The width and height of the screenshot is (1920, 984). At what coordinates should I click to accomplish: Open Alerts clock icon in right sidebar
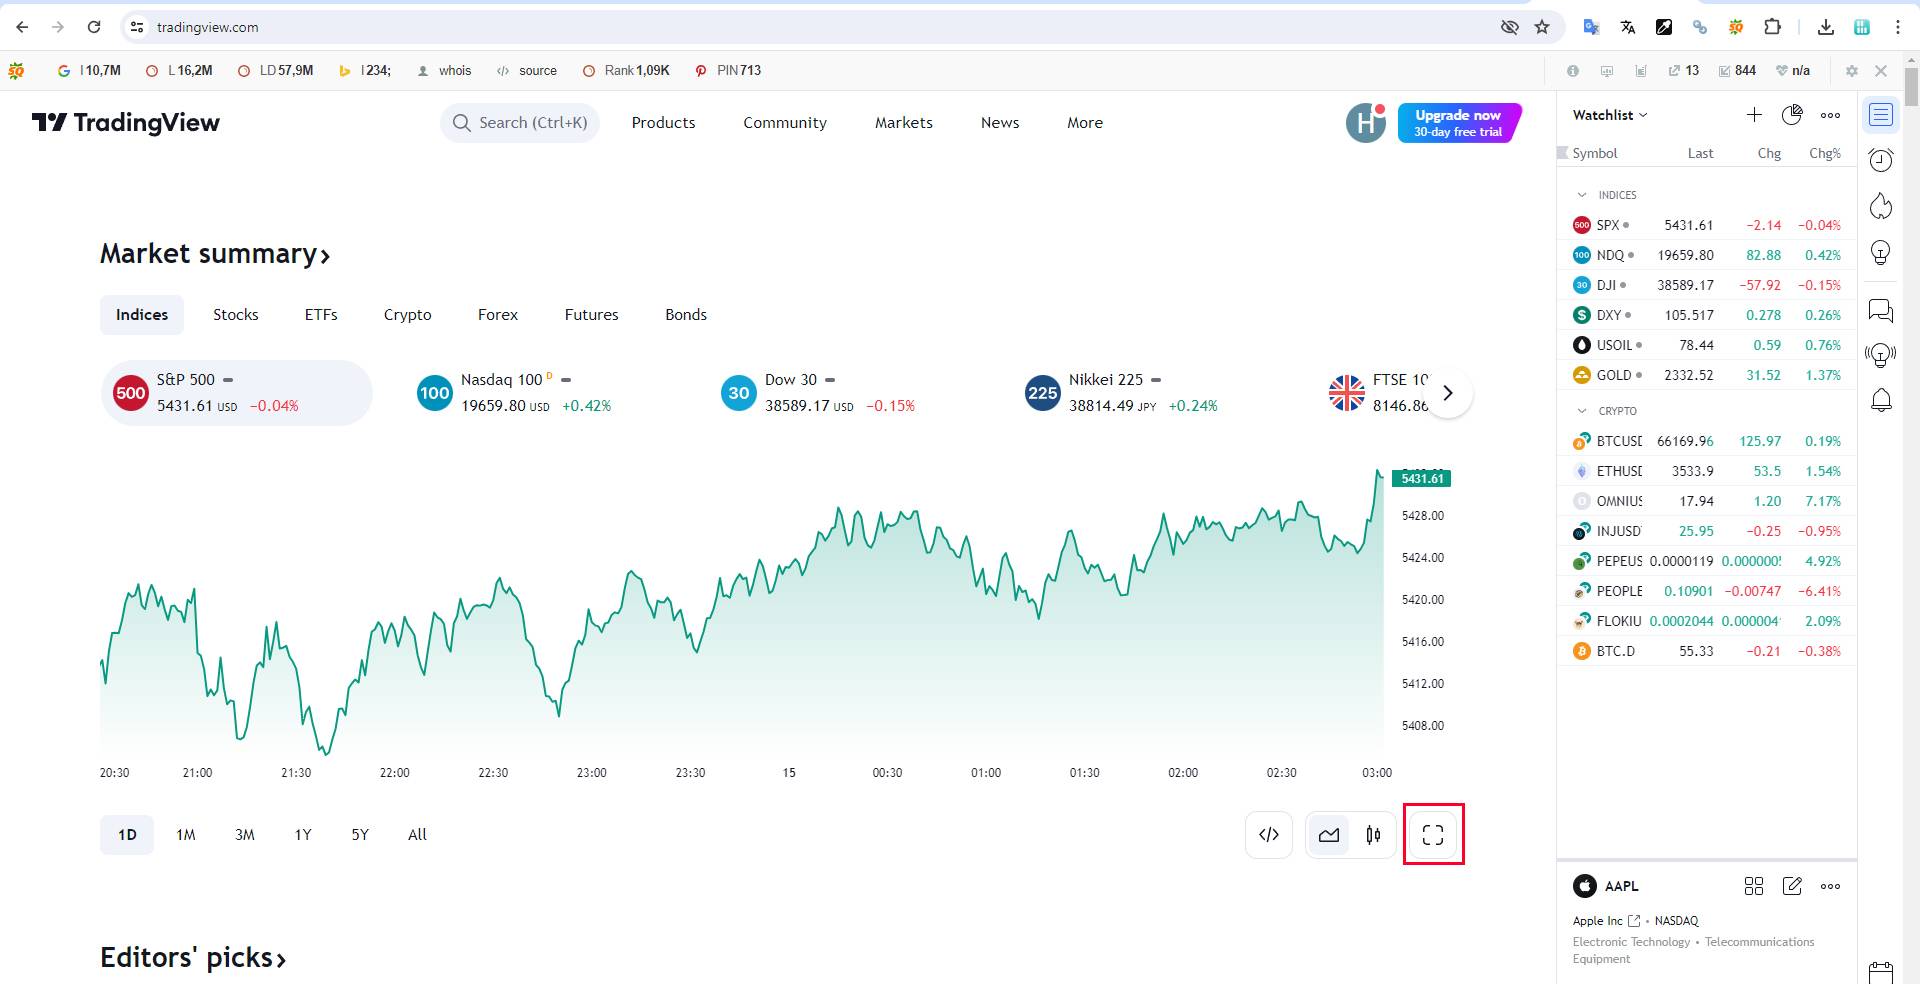point(1881,160)
